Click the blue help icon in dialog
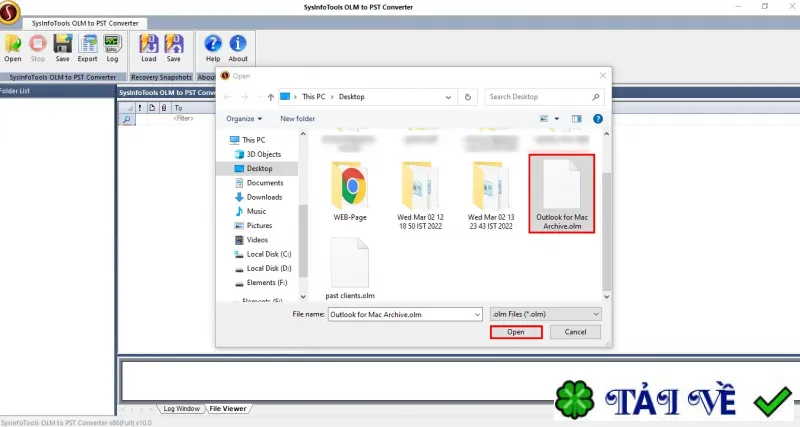 598,119
